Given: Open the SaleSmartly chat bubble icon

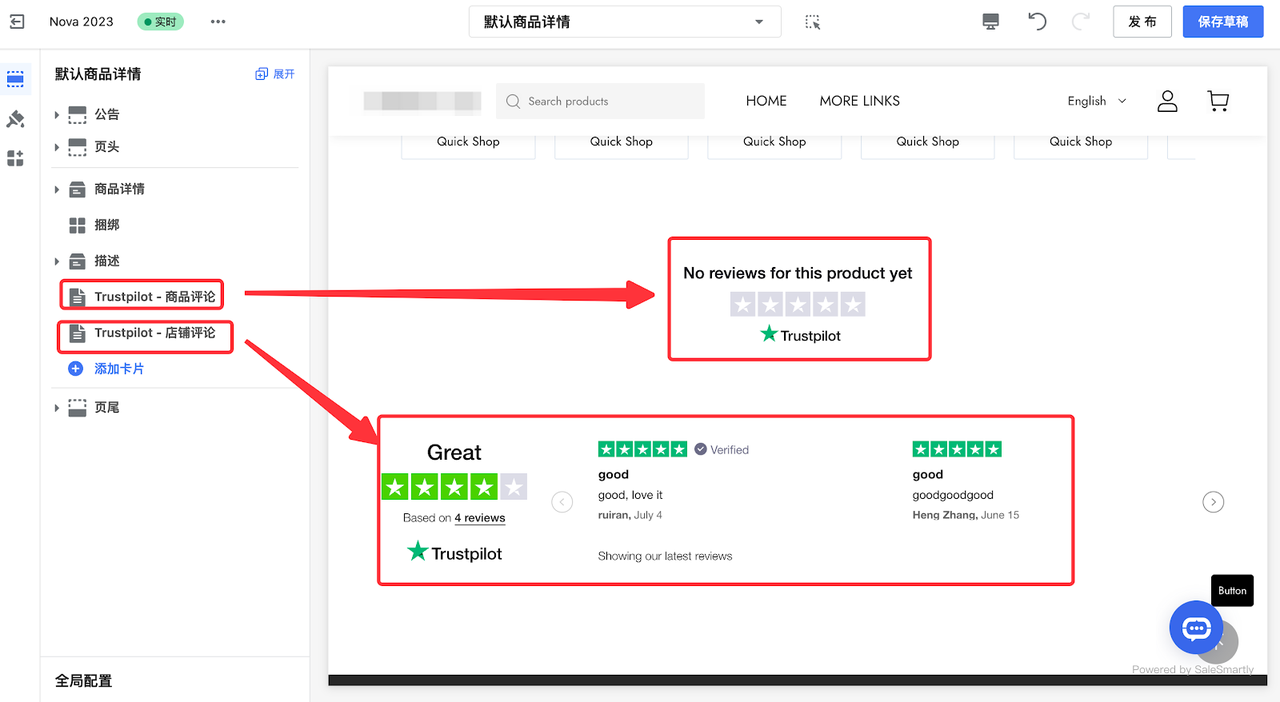Looking at the screenshot, I should (x=1196, y=628).
